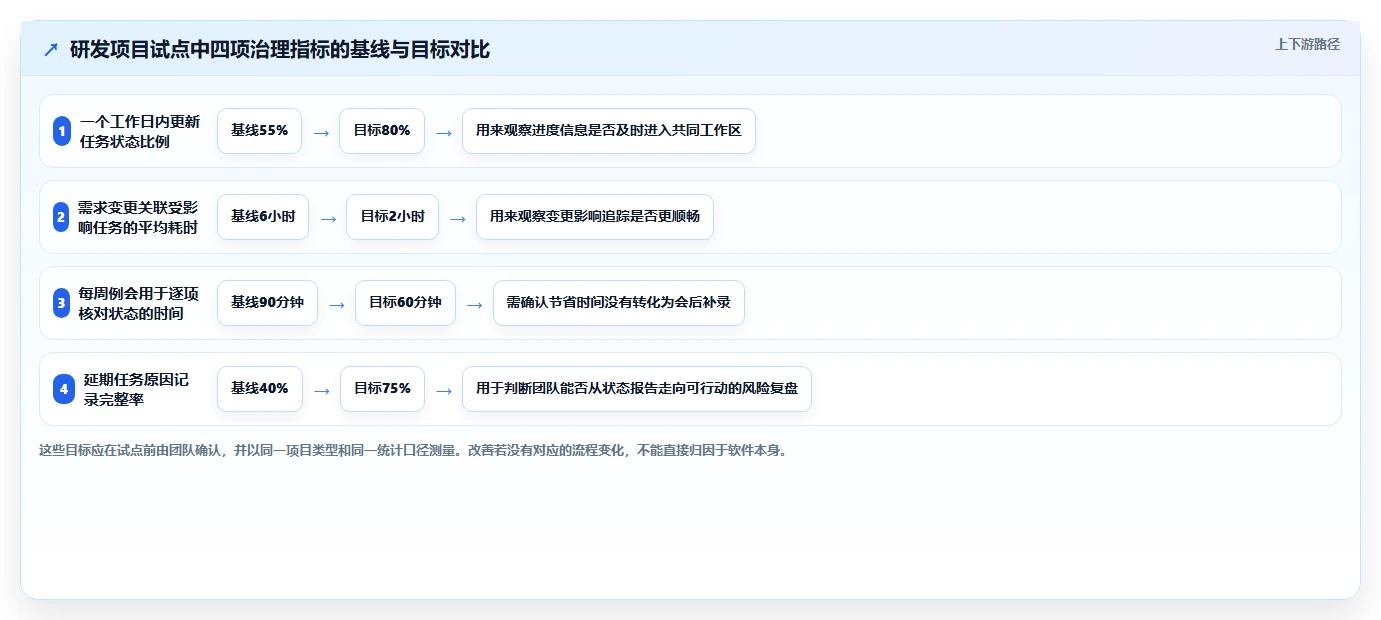1381x620 pixels.
Task: Click the 用来观察变更影响追踪是否更顺畅 box
Action: (595, 217)
